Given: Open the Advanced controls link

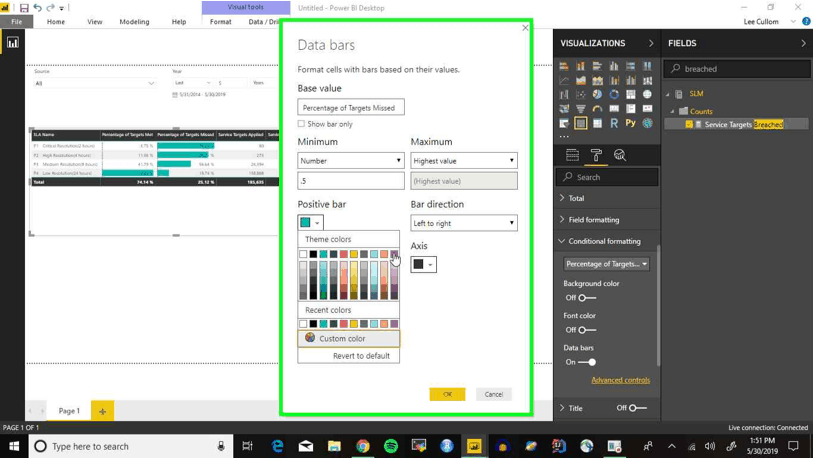Looking at the screenshot, I should (x=621, y=380).
